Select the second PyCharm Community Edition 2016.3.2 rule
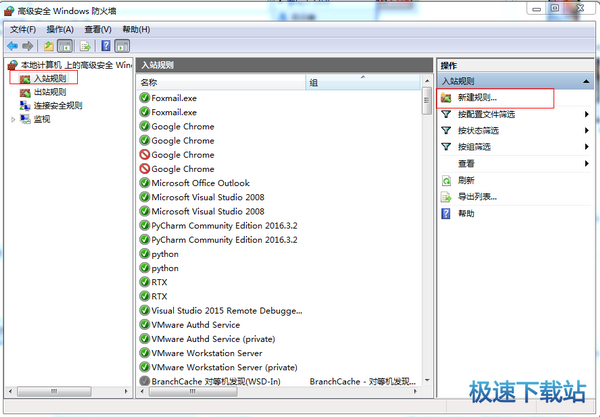Screen dimensions: 600x417 224,240
